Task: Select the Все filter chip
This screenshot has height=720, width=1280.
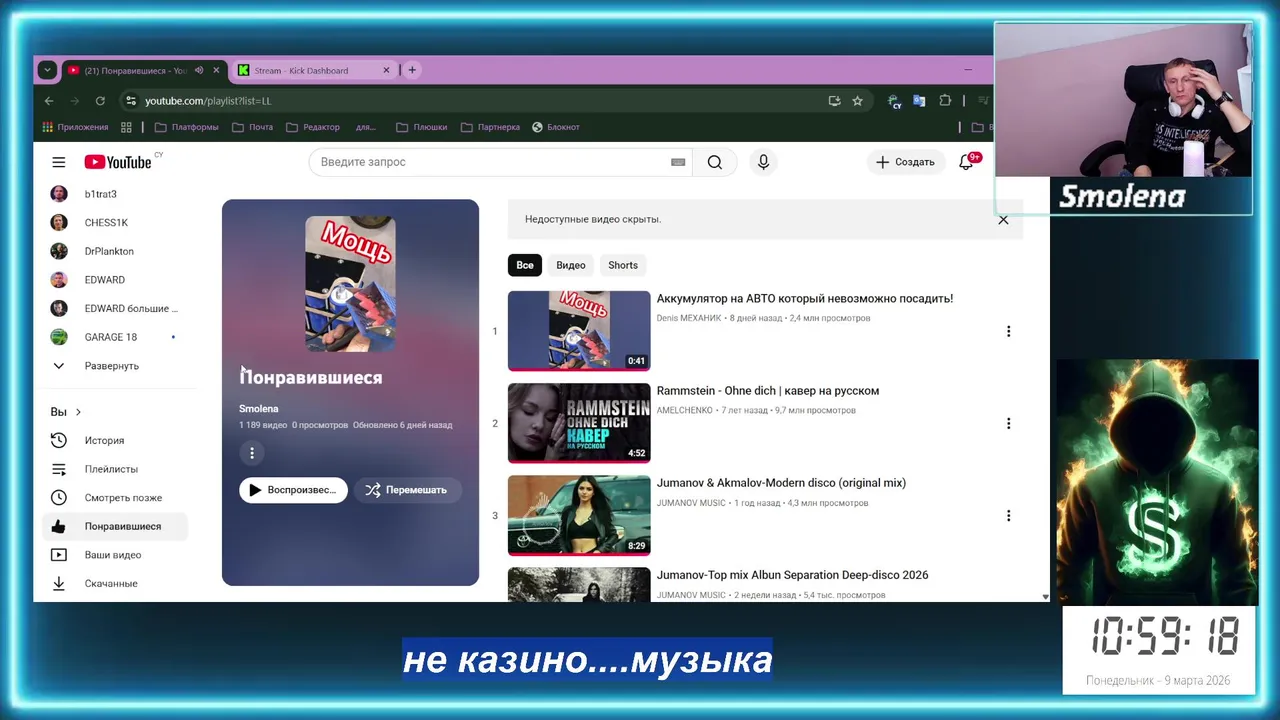Action: [x=525, y=265]
